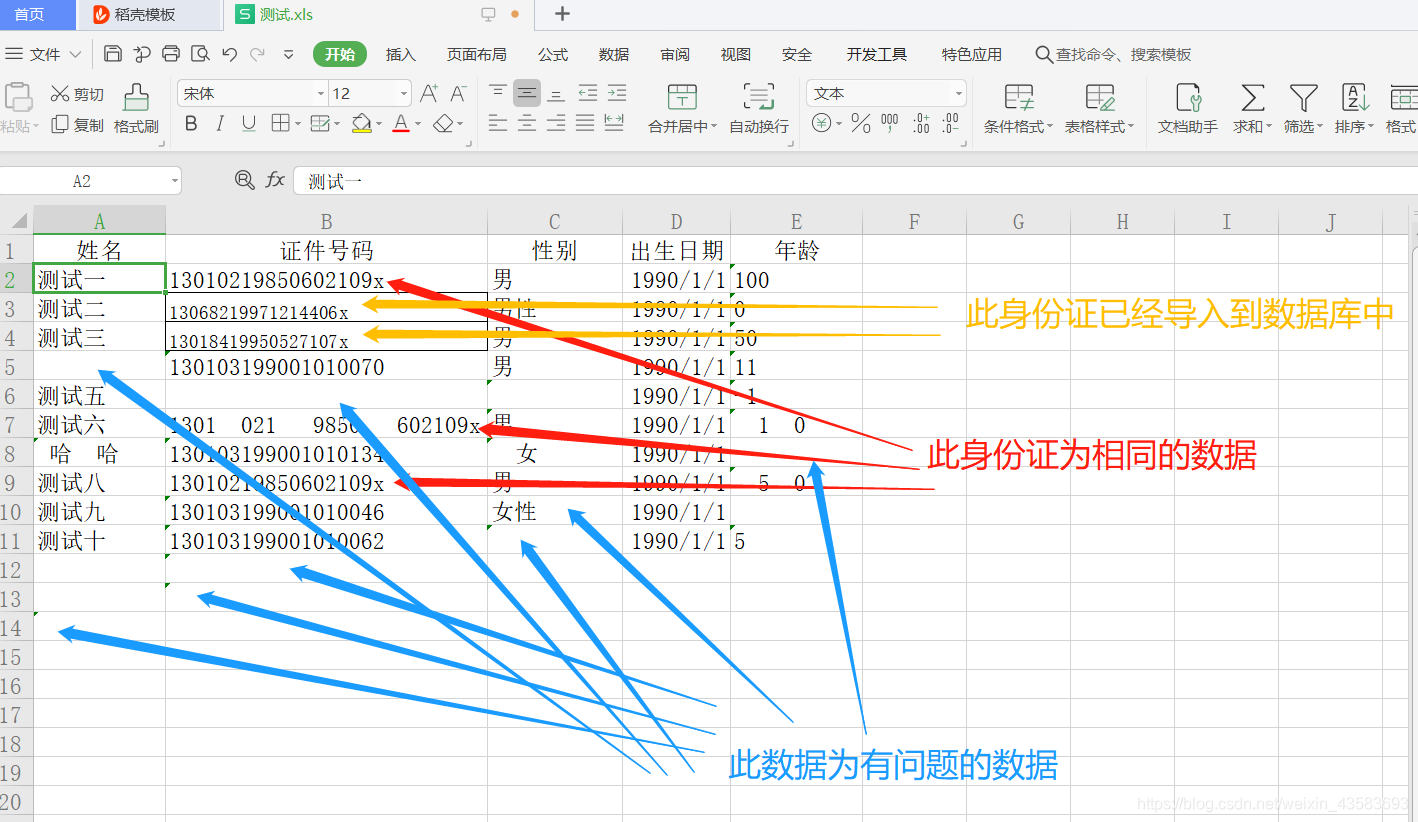Click the formula bar showing 测试一

pos(855,181)
